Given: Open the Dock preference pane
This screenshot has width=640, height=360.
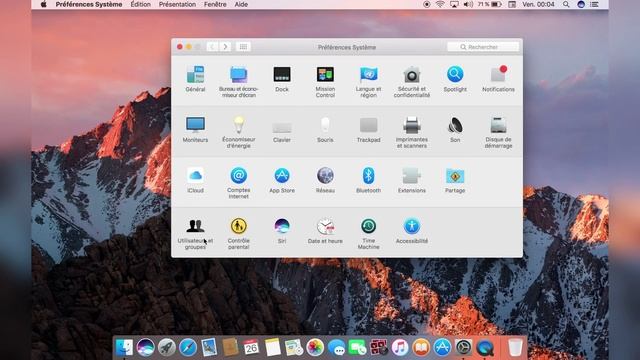Looking at the screenshot, I should point(282,79).
